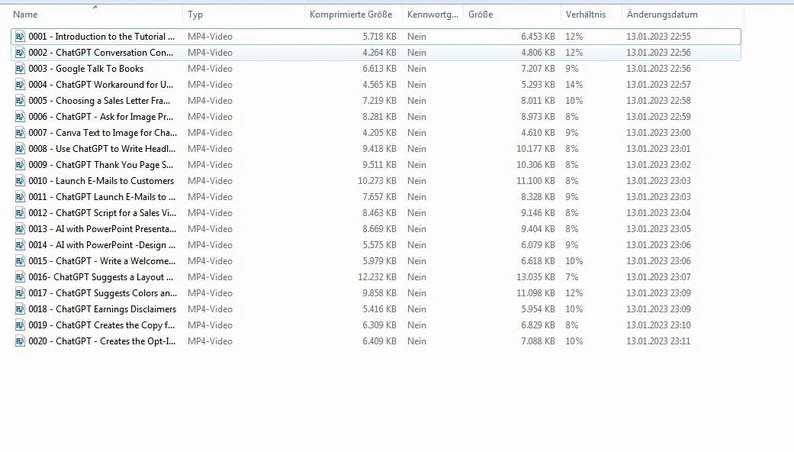Select the file icon for 0005 Choosing a Sales Letter
Viewport: 794px width, 452px height.
click(19, 100)
